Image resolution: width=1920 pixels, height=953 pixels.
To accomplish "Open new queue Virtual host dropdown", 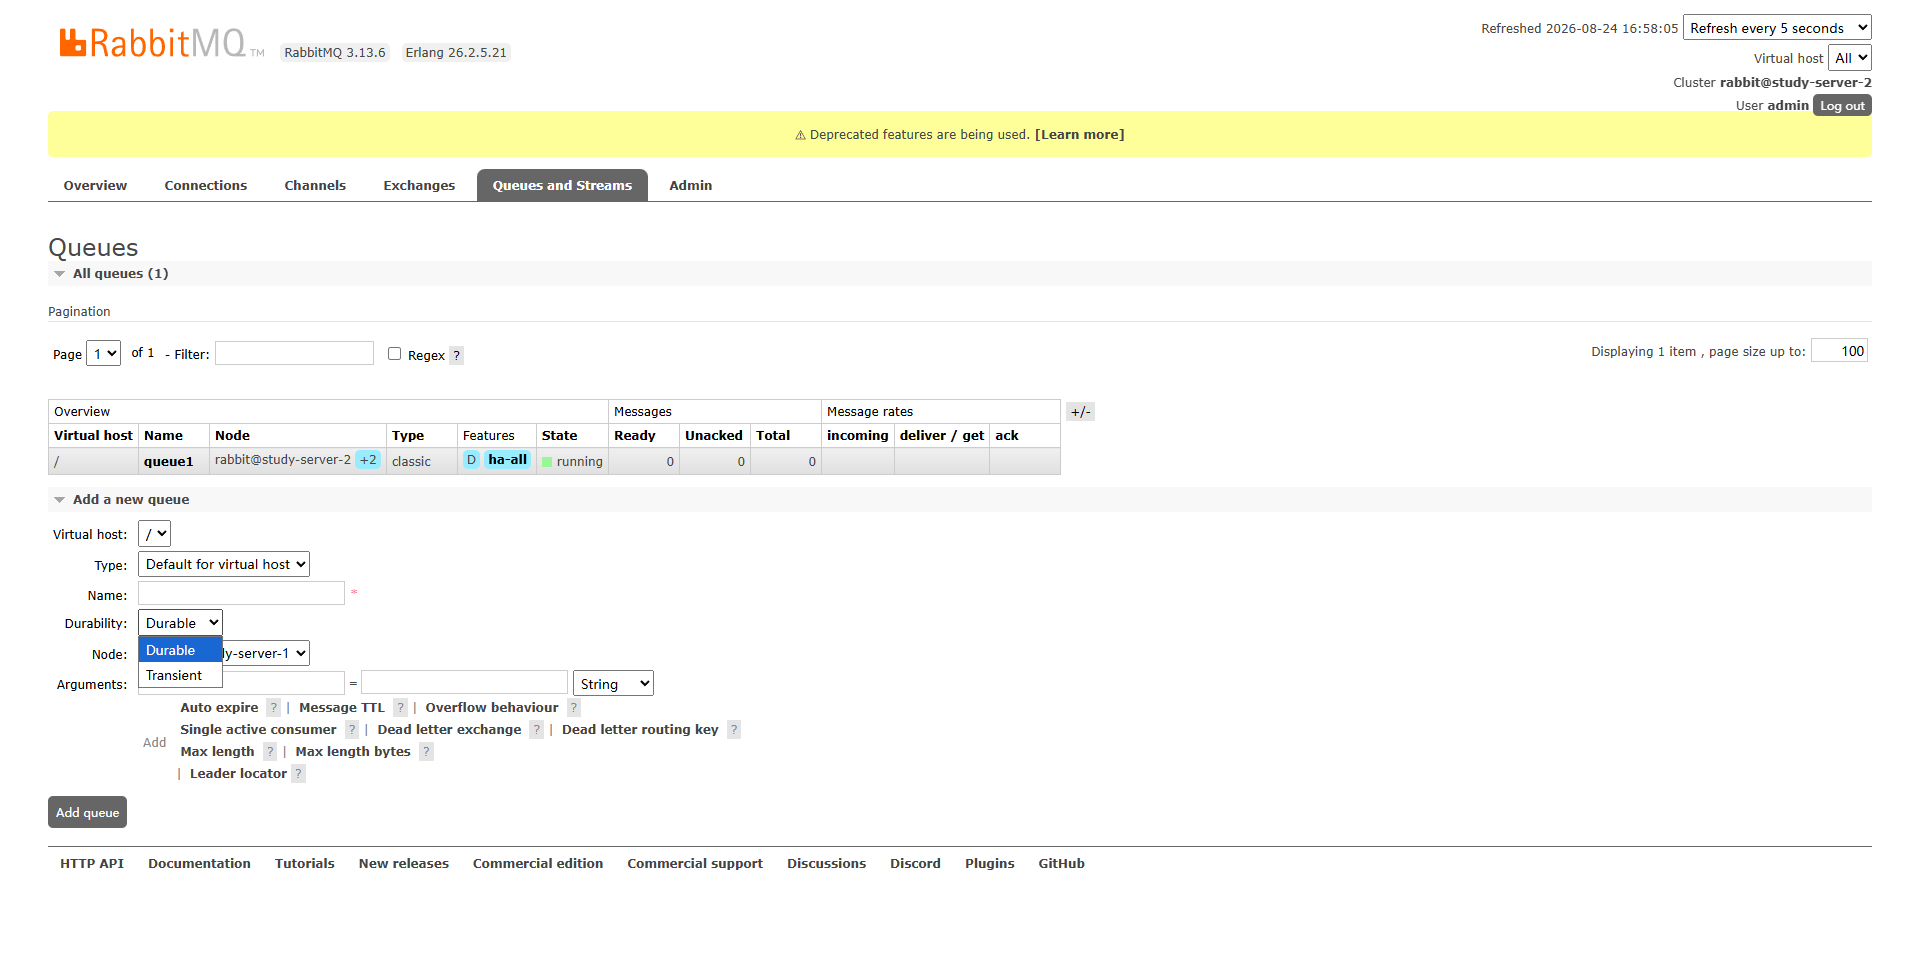I will pos(154,534).
